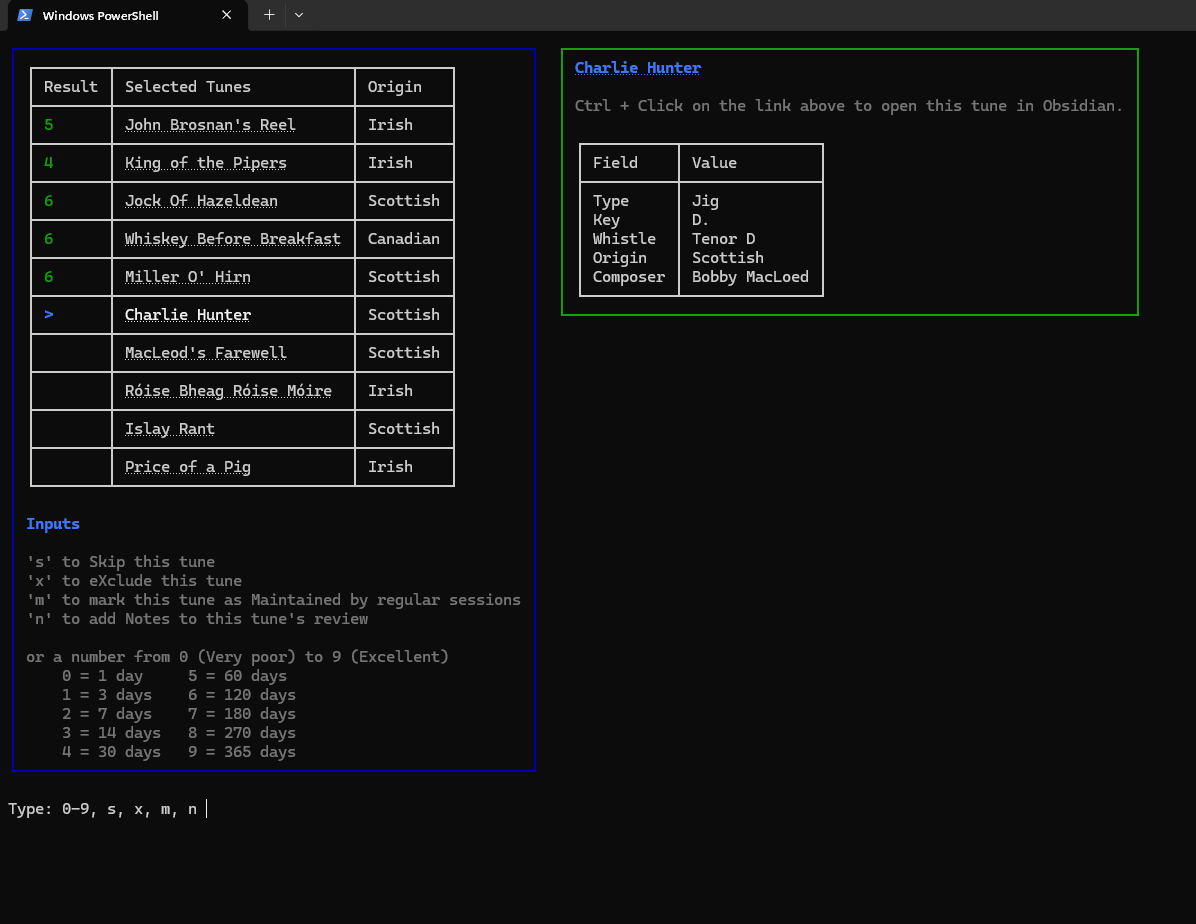Click the result 6 for Miller O' Hirn
Image resolution: width=1196 pixels, height=924 pixels.
click(x=49, y=277)
